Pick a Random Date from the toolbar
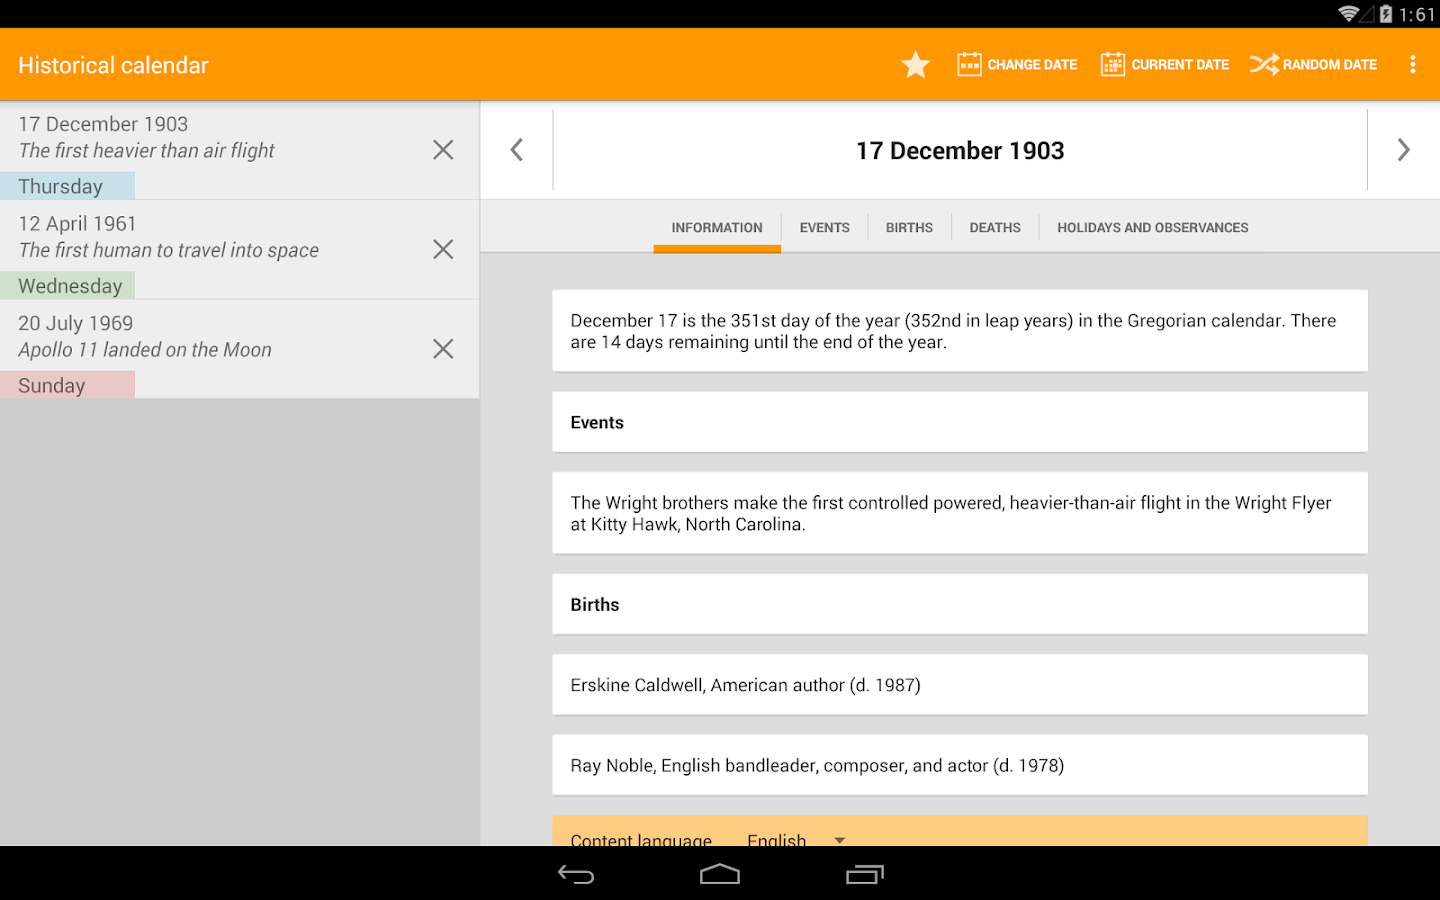 tap(1313, 64)
